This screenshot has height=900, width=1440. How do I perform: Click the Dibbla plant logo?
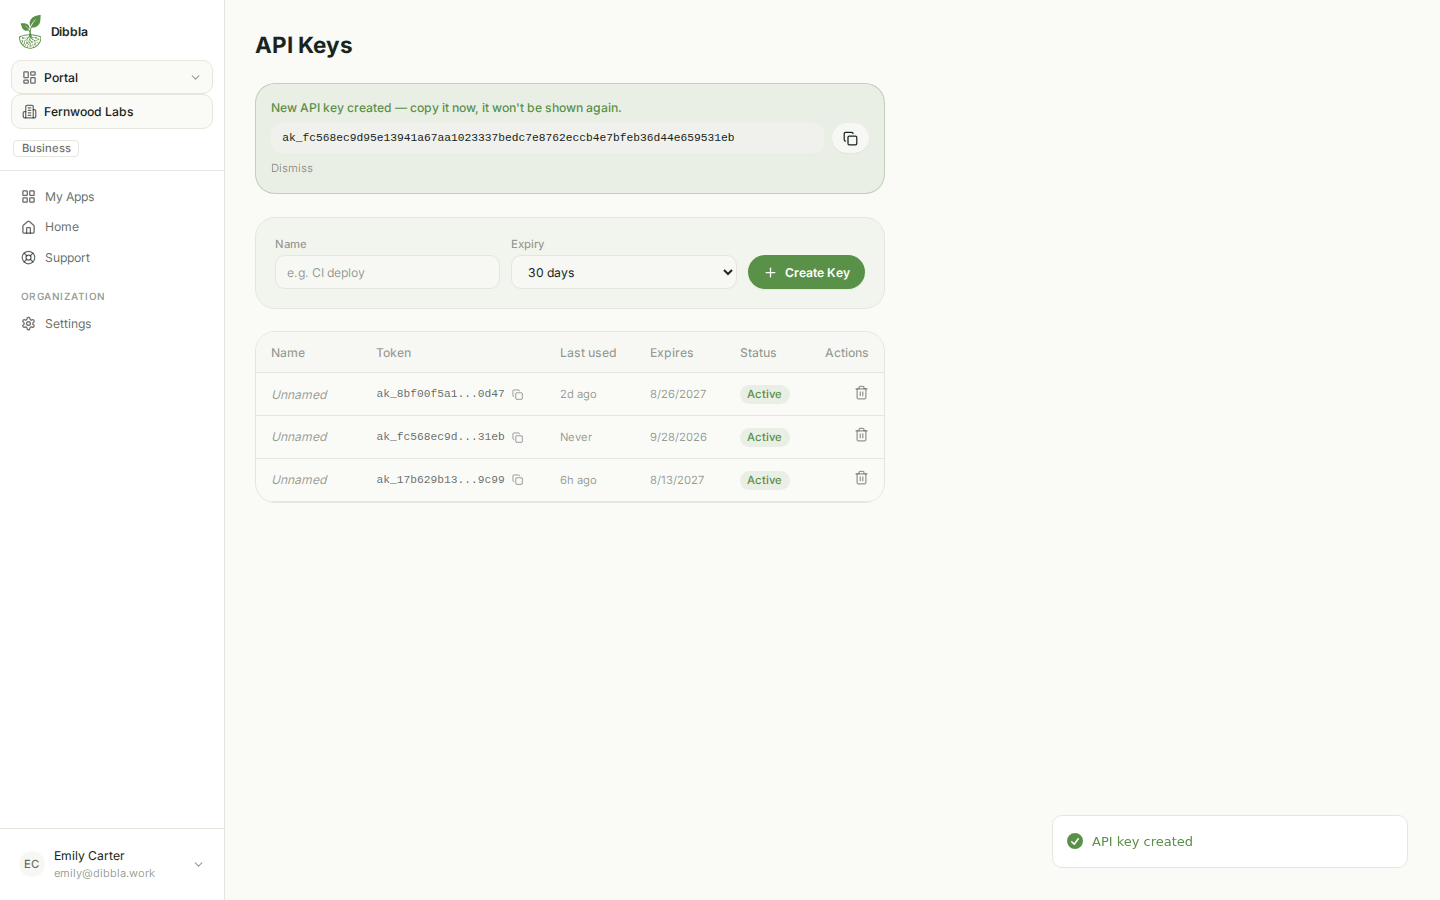coord(31,32)
